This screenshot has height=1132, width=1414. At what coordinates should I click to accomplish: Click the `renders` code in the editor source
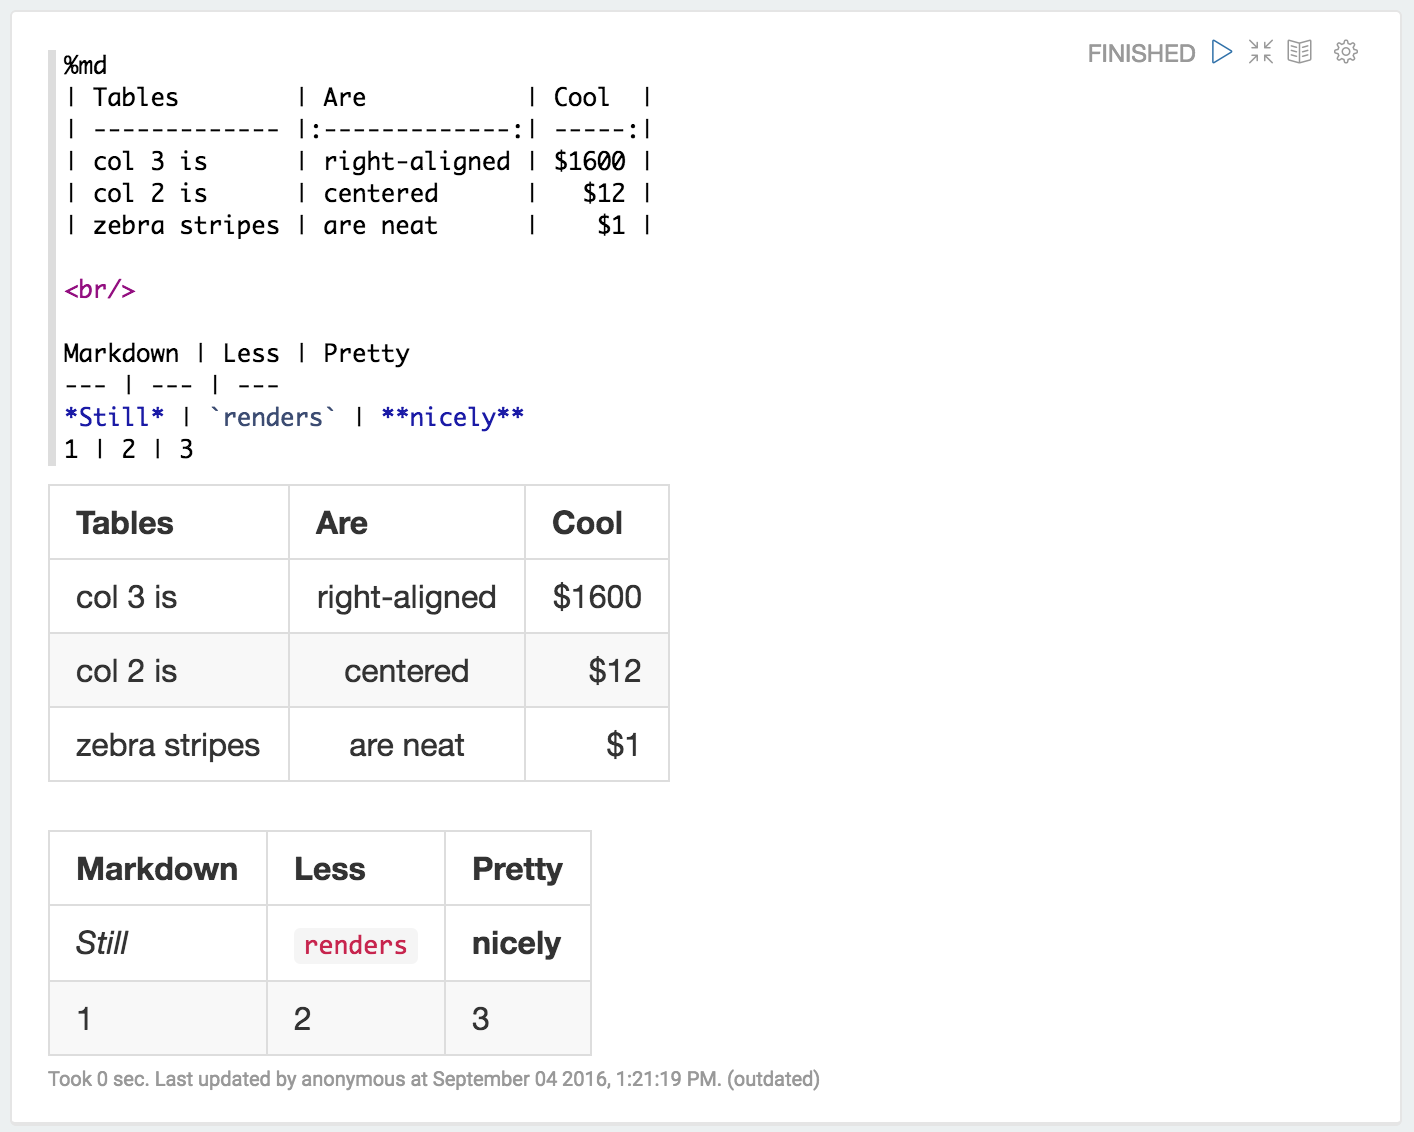pos(273,417)
